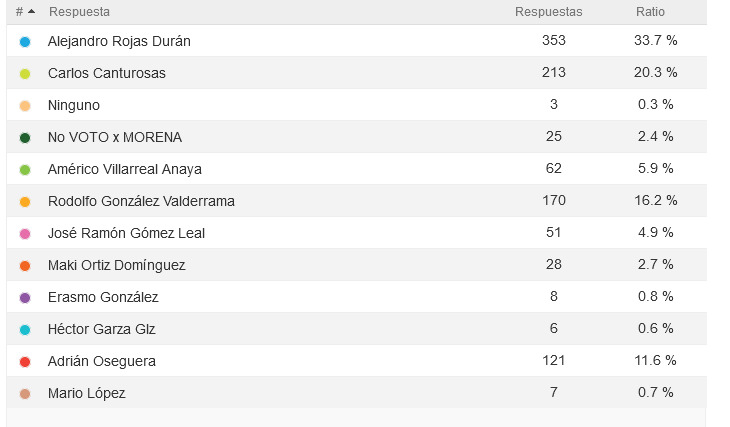This screenshot has height=427, width=730.
Task: Click the peach dot beside Ninguno
Action: (25, 105)
